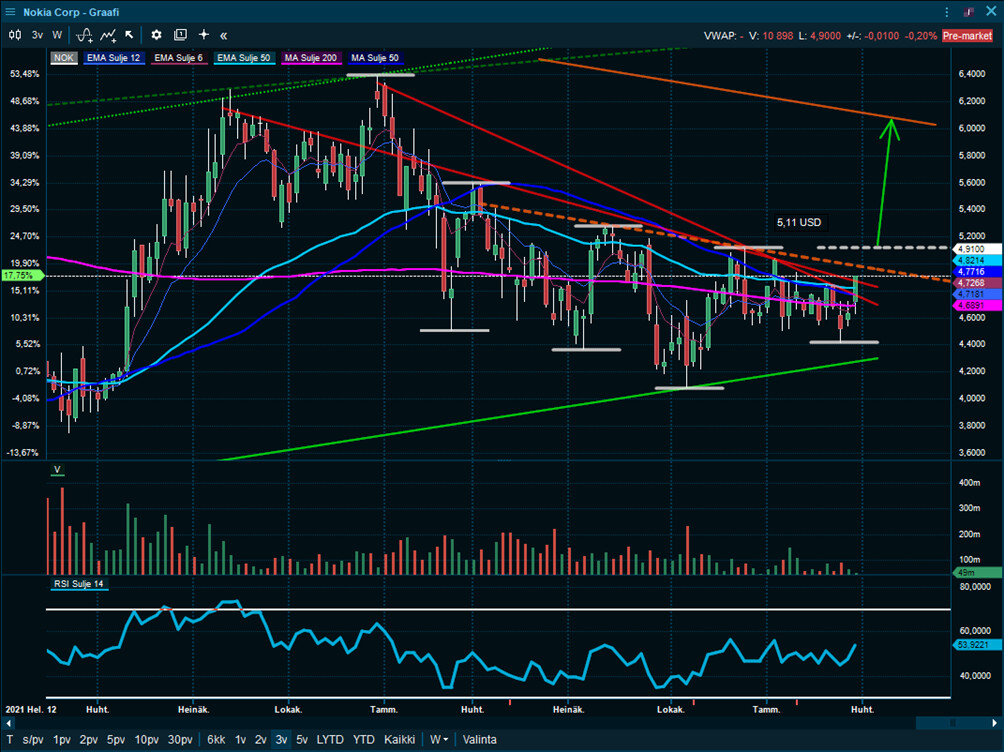This screenshot has width=1004, height=752.
Task: Toggle the MA Sulje 200 indicator label
Action: click(x=313, y=58)
